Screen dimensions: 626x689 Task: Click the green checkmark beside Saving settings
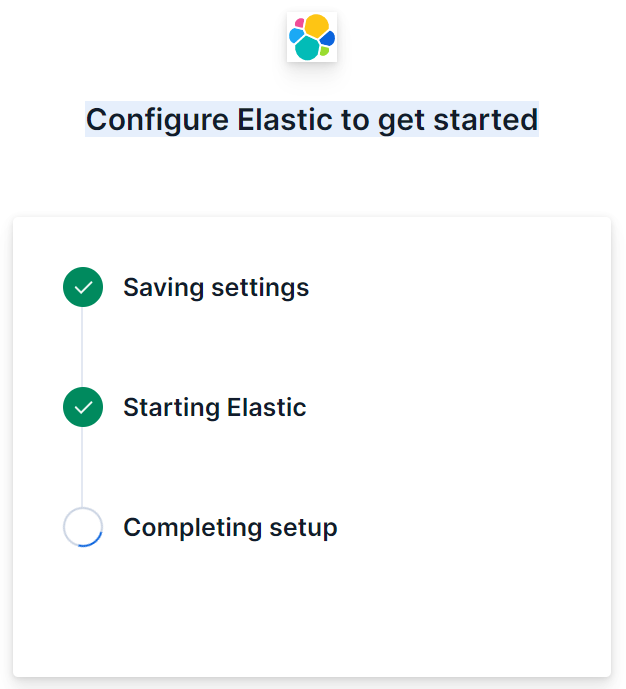[x=83, y=288]
